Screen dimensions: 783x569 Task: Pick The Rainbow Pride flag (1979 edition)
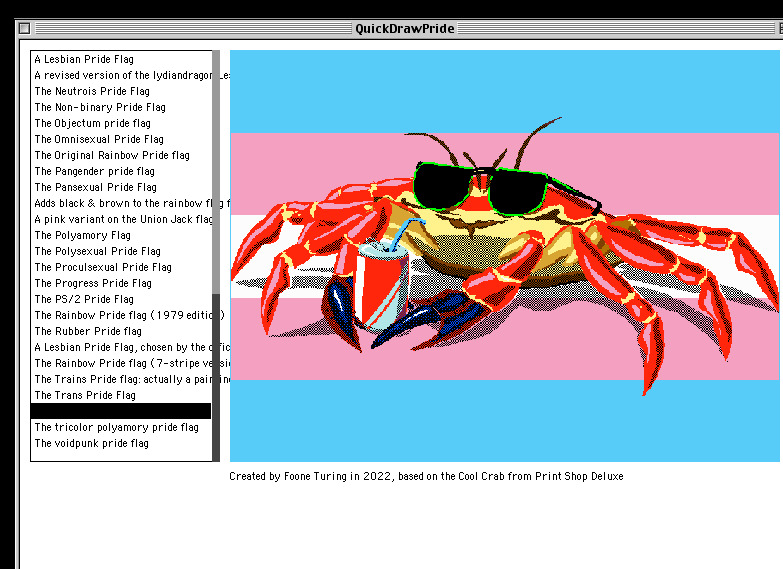(121, 315)
